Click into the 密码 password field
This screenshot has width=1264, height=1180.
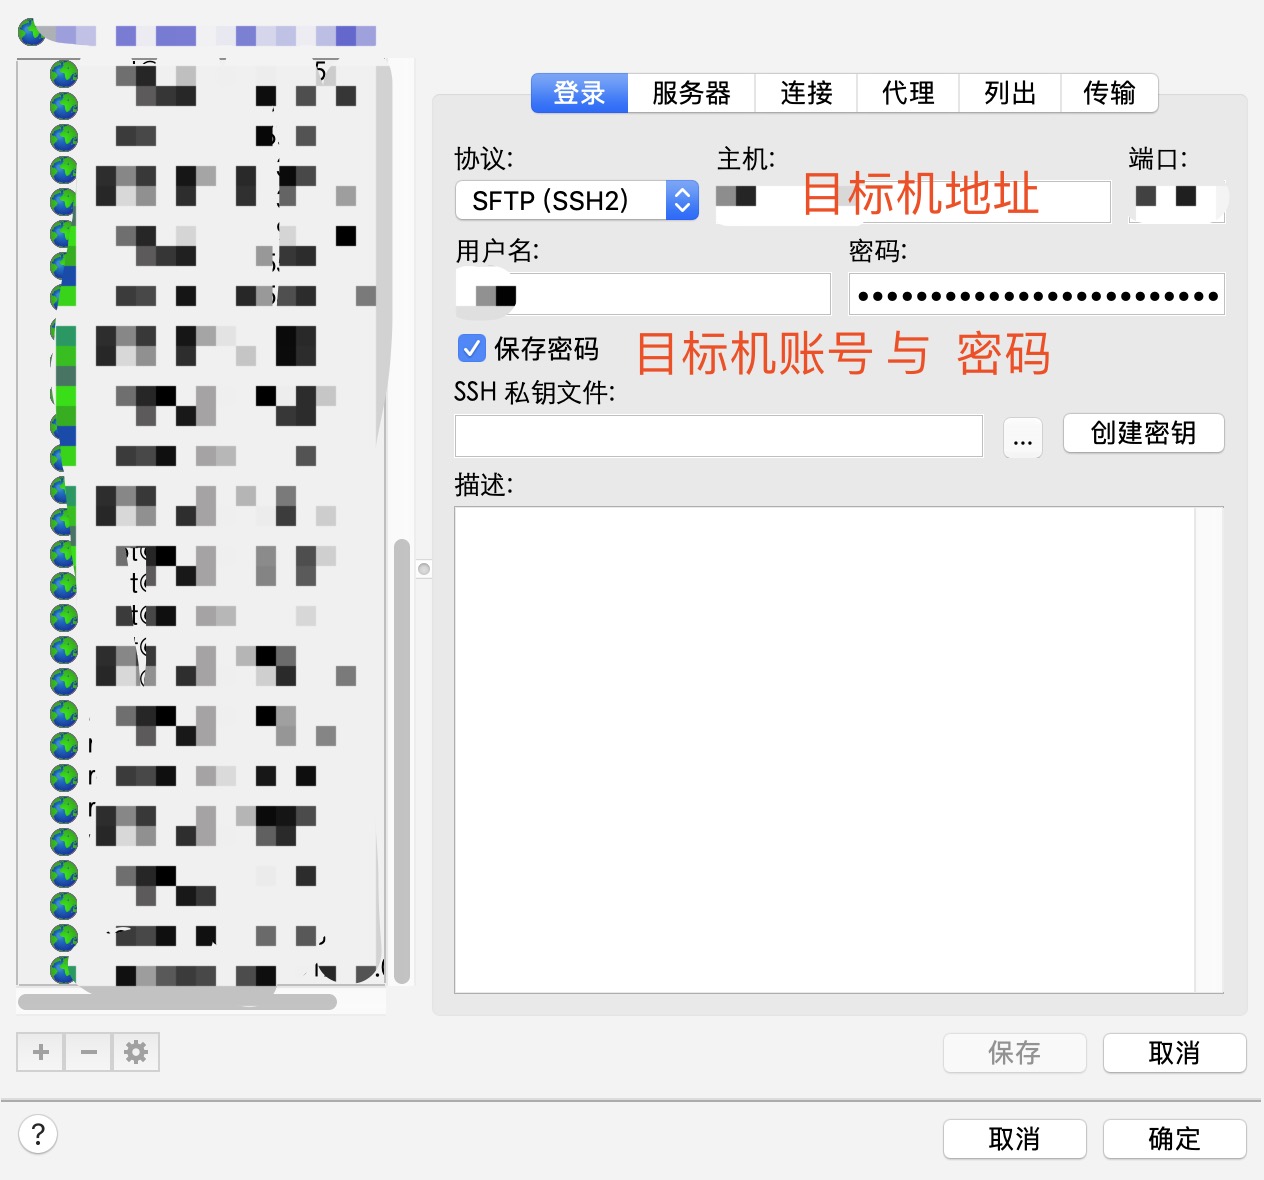[1036, 295]
